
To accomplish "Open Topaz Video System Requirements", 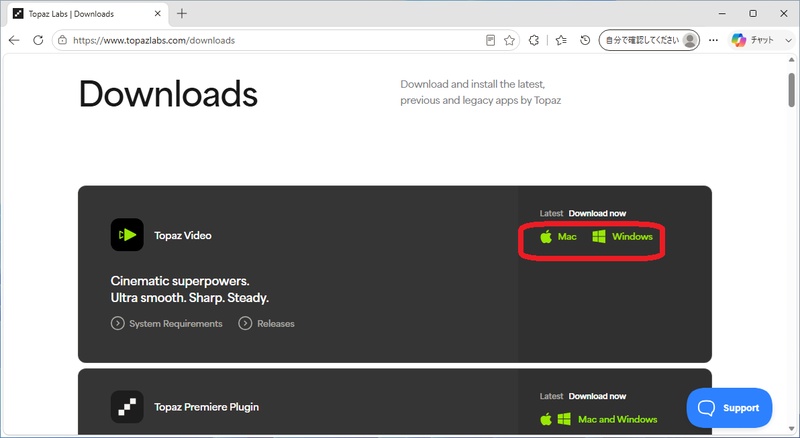I will pos(176,324).
